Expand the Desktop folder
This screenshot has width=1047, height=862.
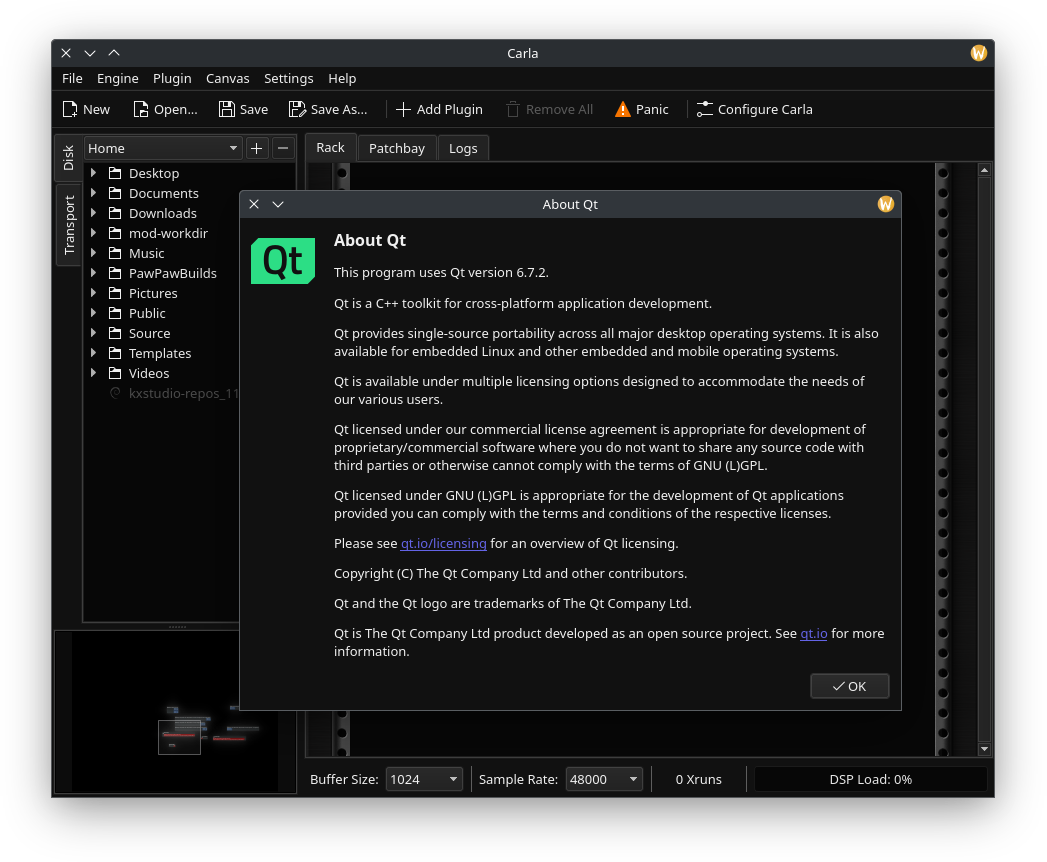pos(93,173)
